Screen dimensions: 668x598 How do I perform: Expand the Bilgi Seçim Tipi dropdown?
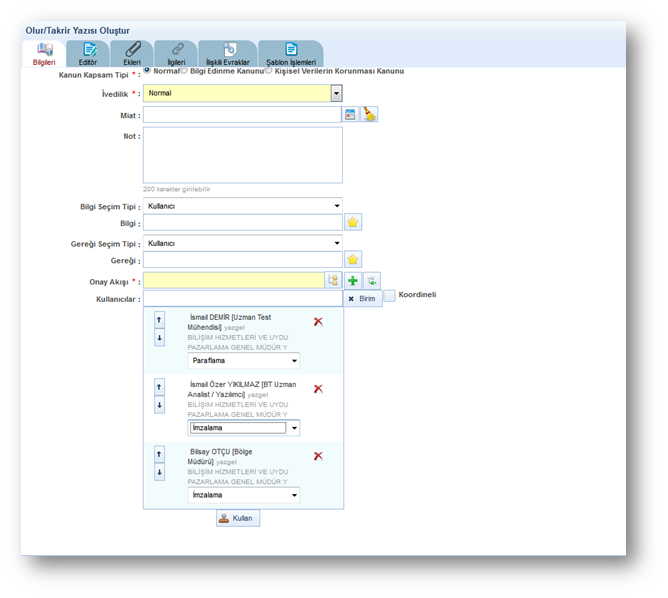tap(336, 205)
